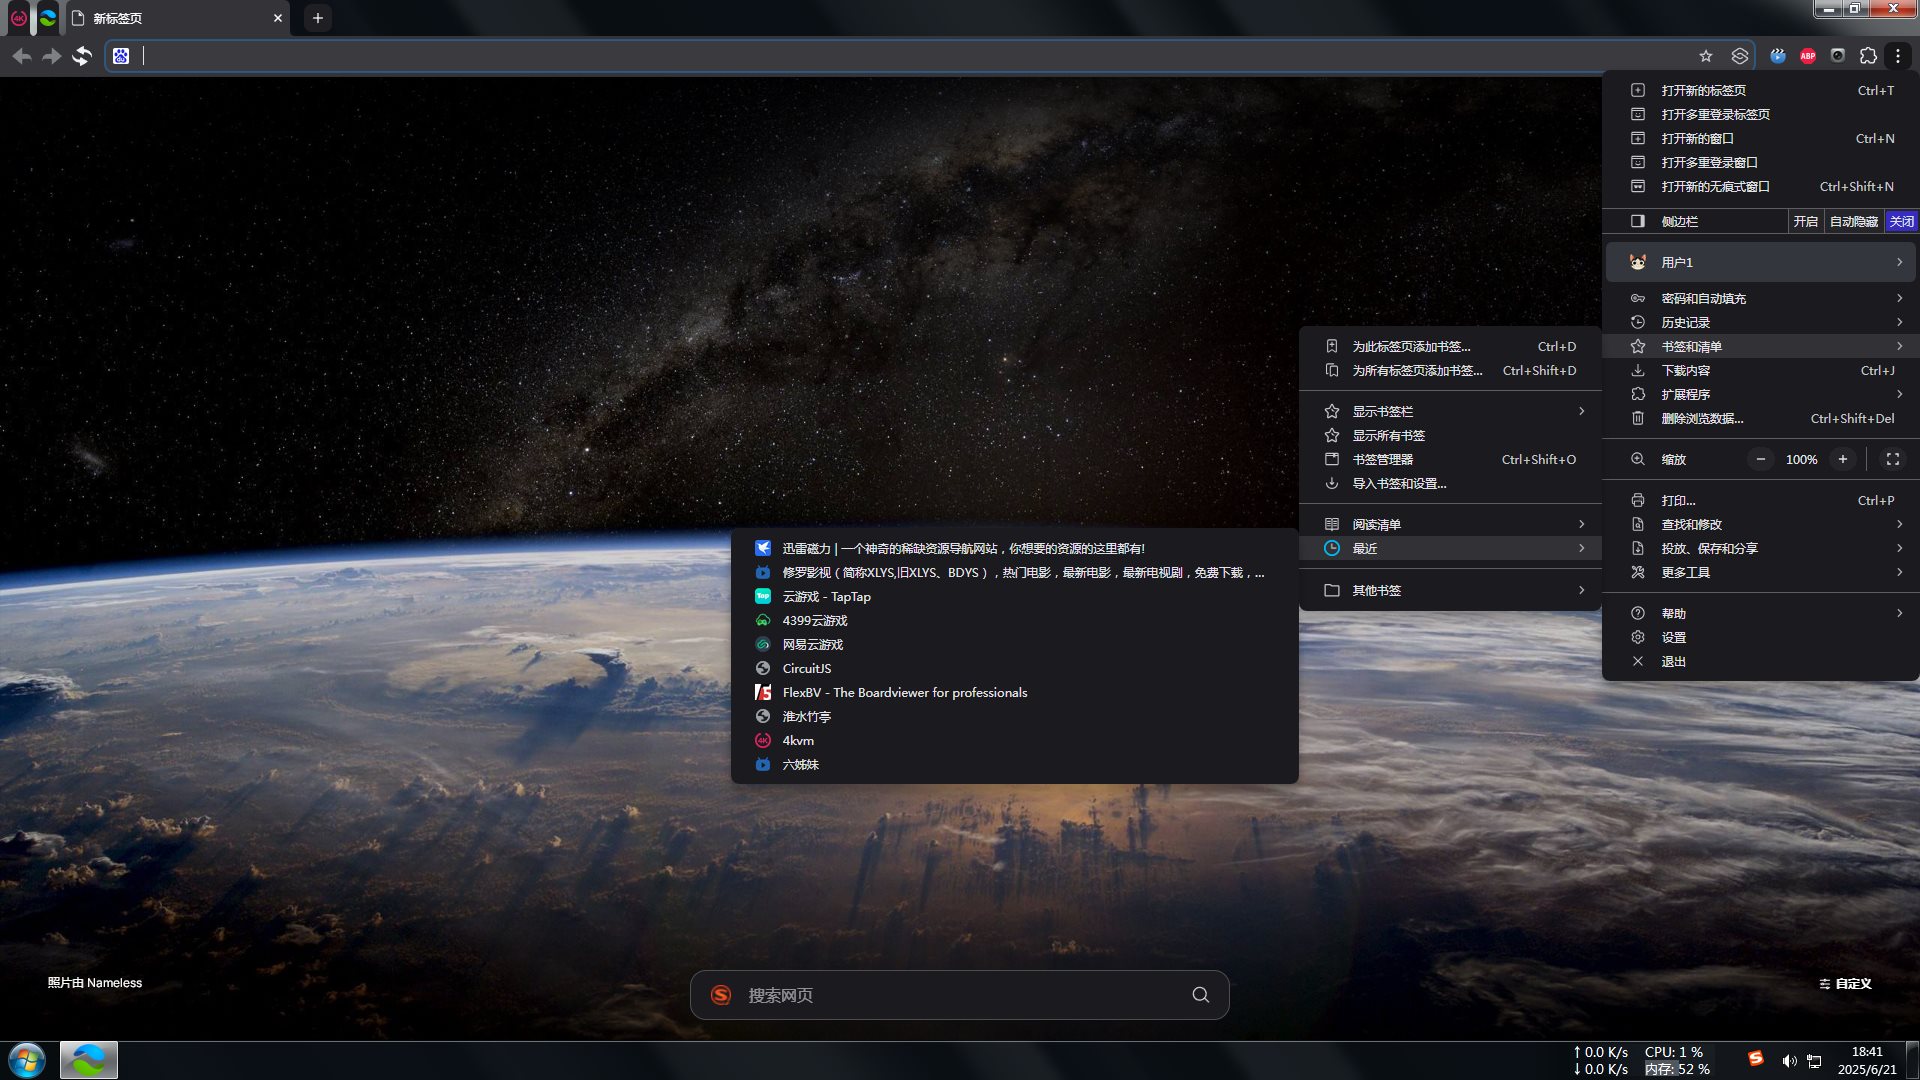Open recent bookmark CircuitJS
The image size is (1920, 1080).
[1015, 669]
